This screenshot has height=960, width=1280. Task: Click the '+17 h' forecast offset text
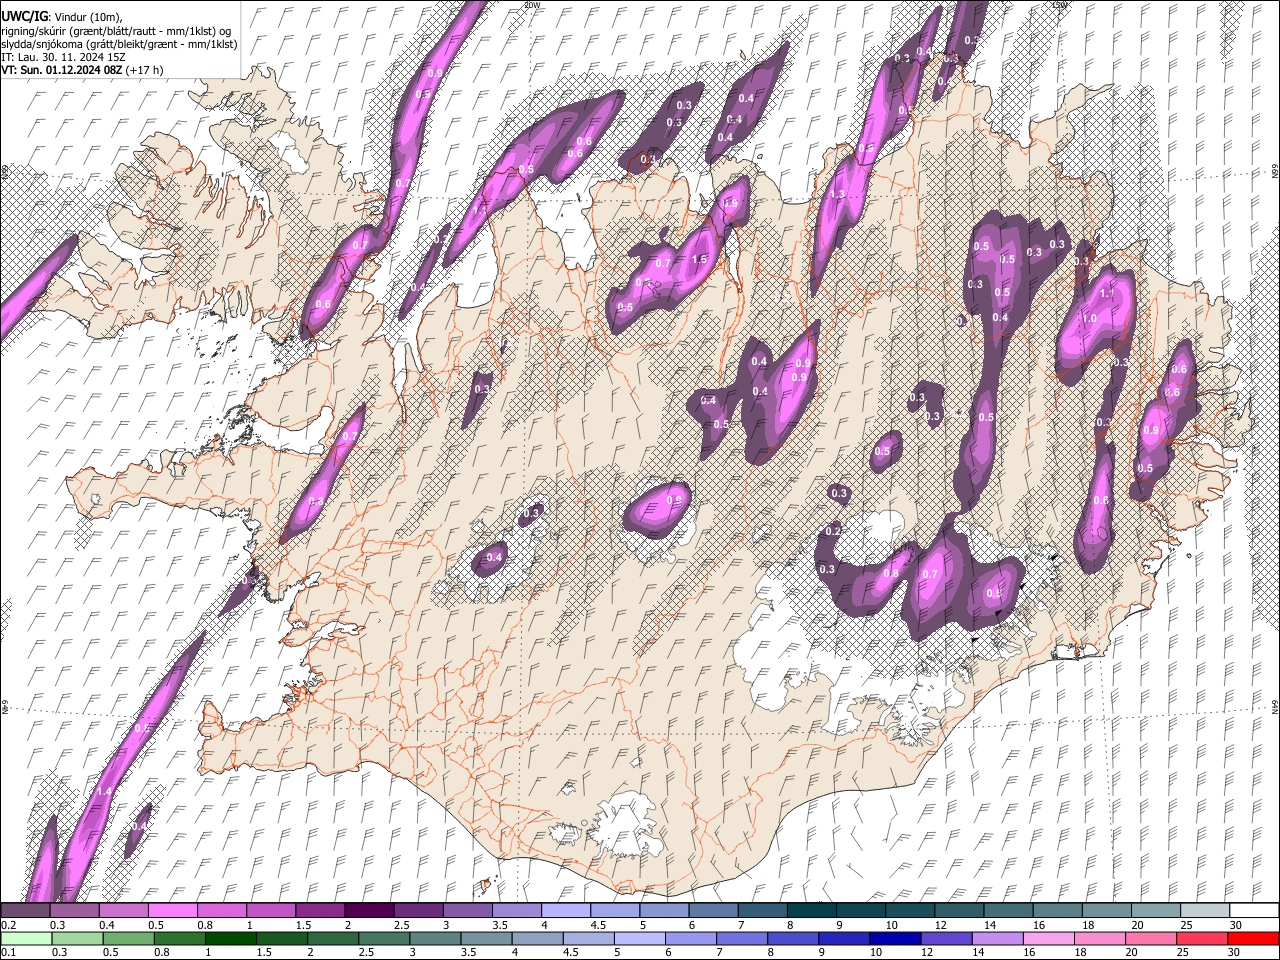coord(144,70)
